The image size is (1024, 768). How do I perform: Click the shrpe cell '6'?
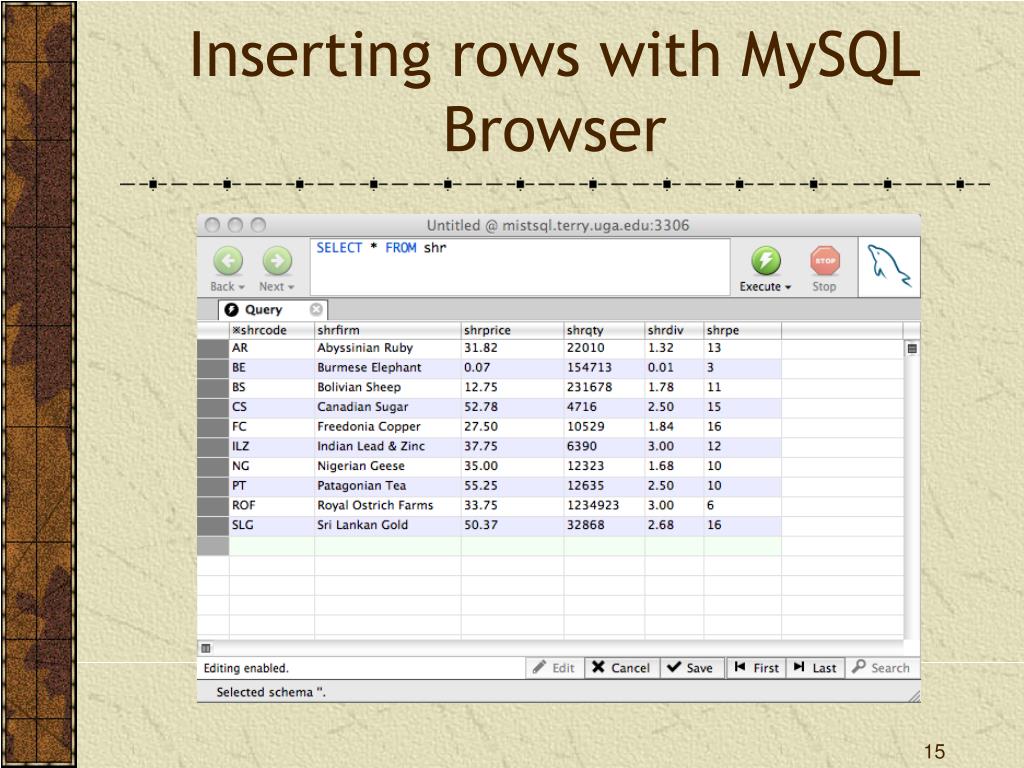[743, 505]
